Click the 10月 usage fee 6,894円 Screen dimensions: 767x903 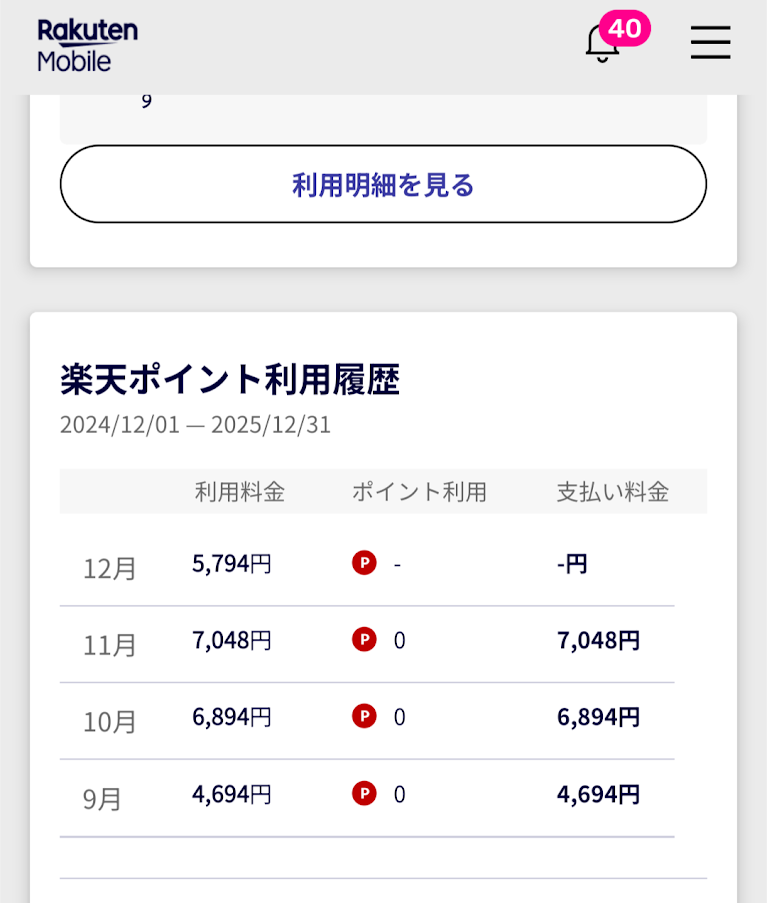click(x=232, y=717)
